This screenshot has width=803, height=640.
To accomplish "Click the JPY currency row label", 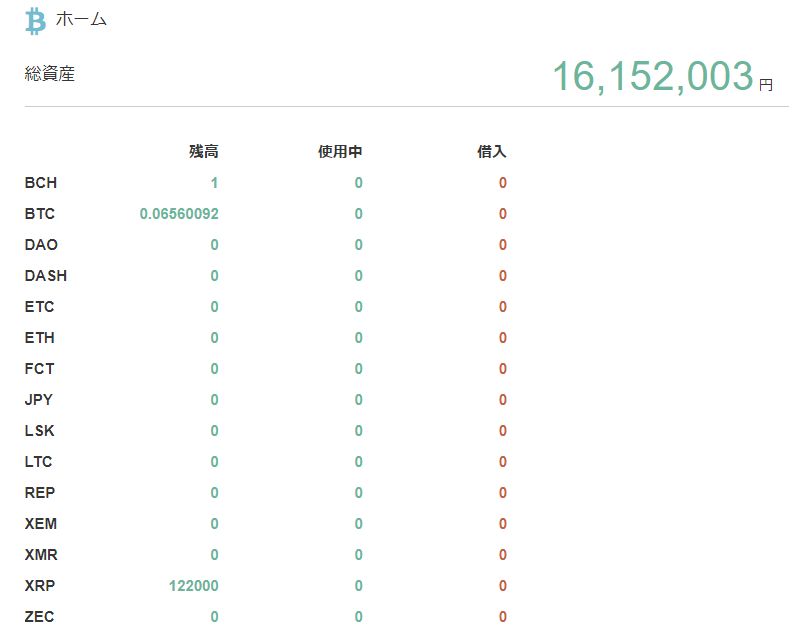I will [39, 400].
